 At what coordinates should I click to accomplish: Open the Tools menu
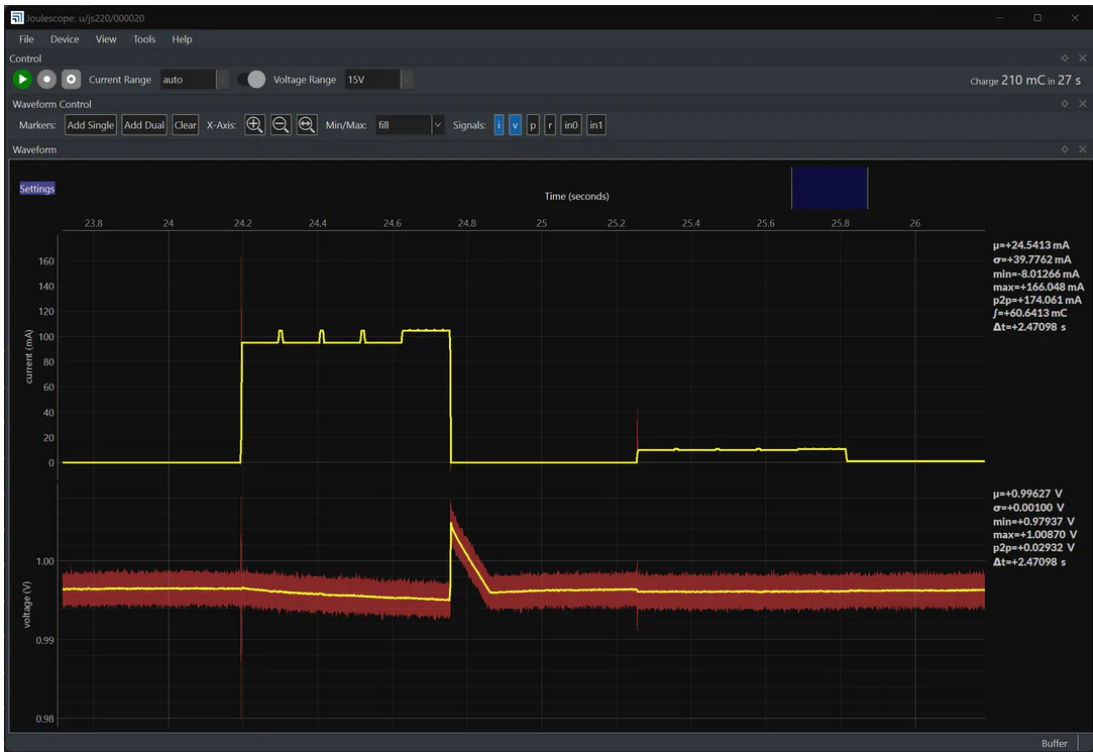click(144, 39)
